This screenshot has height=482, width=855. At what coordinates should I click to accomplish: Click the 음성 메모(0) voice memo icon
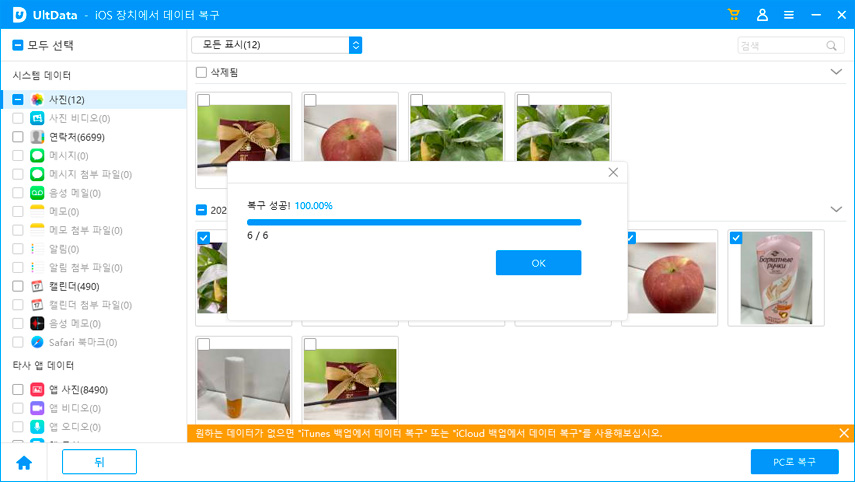pyautogui.click(x=37, y=323)
